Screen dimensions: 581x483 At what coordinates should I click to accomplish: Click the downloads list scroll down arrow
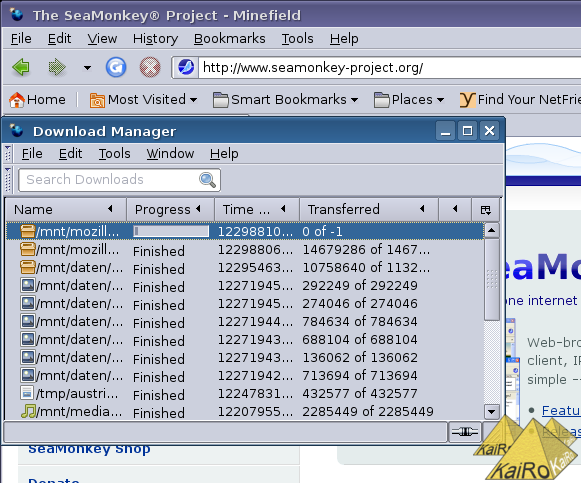492,412
